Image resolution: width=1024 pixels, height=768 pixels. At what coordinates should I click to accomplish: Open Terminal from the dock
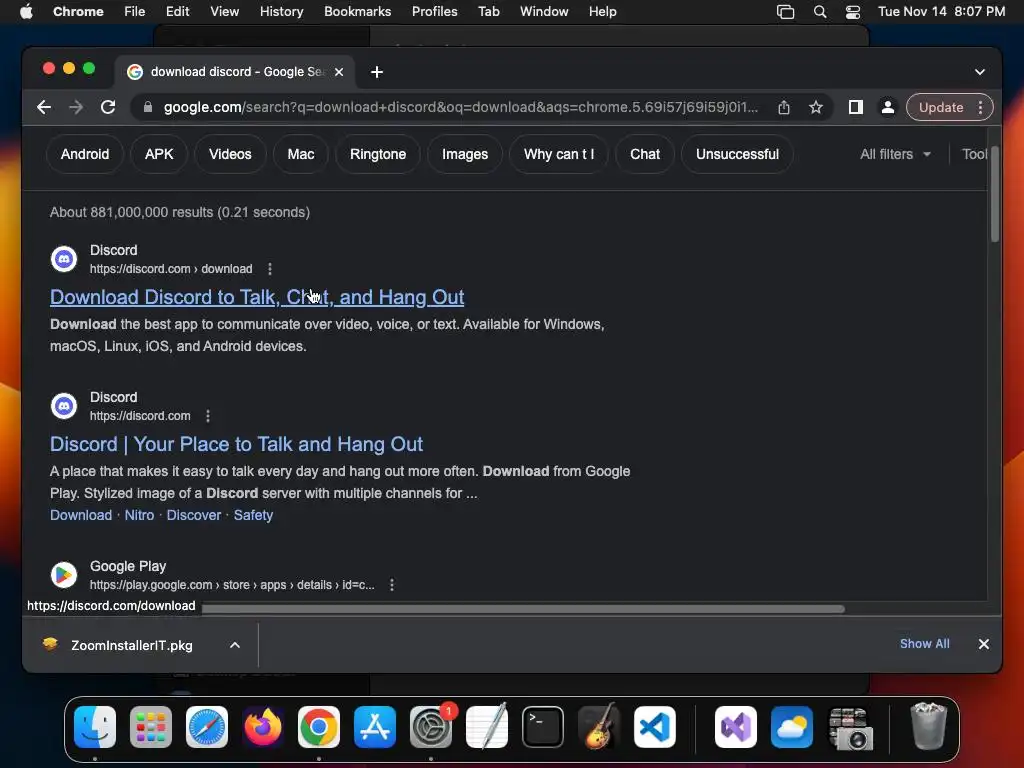543,727
